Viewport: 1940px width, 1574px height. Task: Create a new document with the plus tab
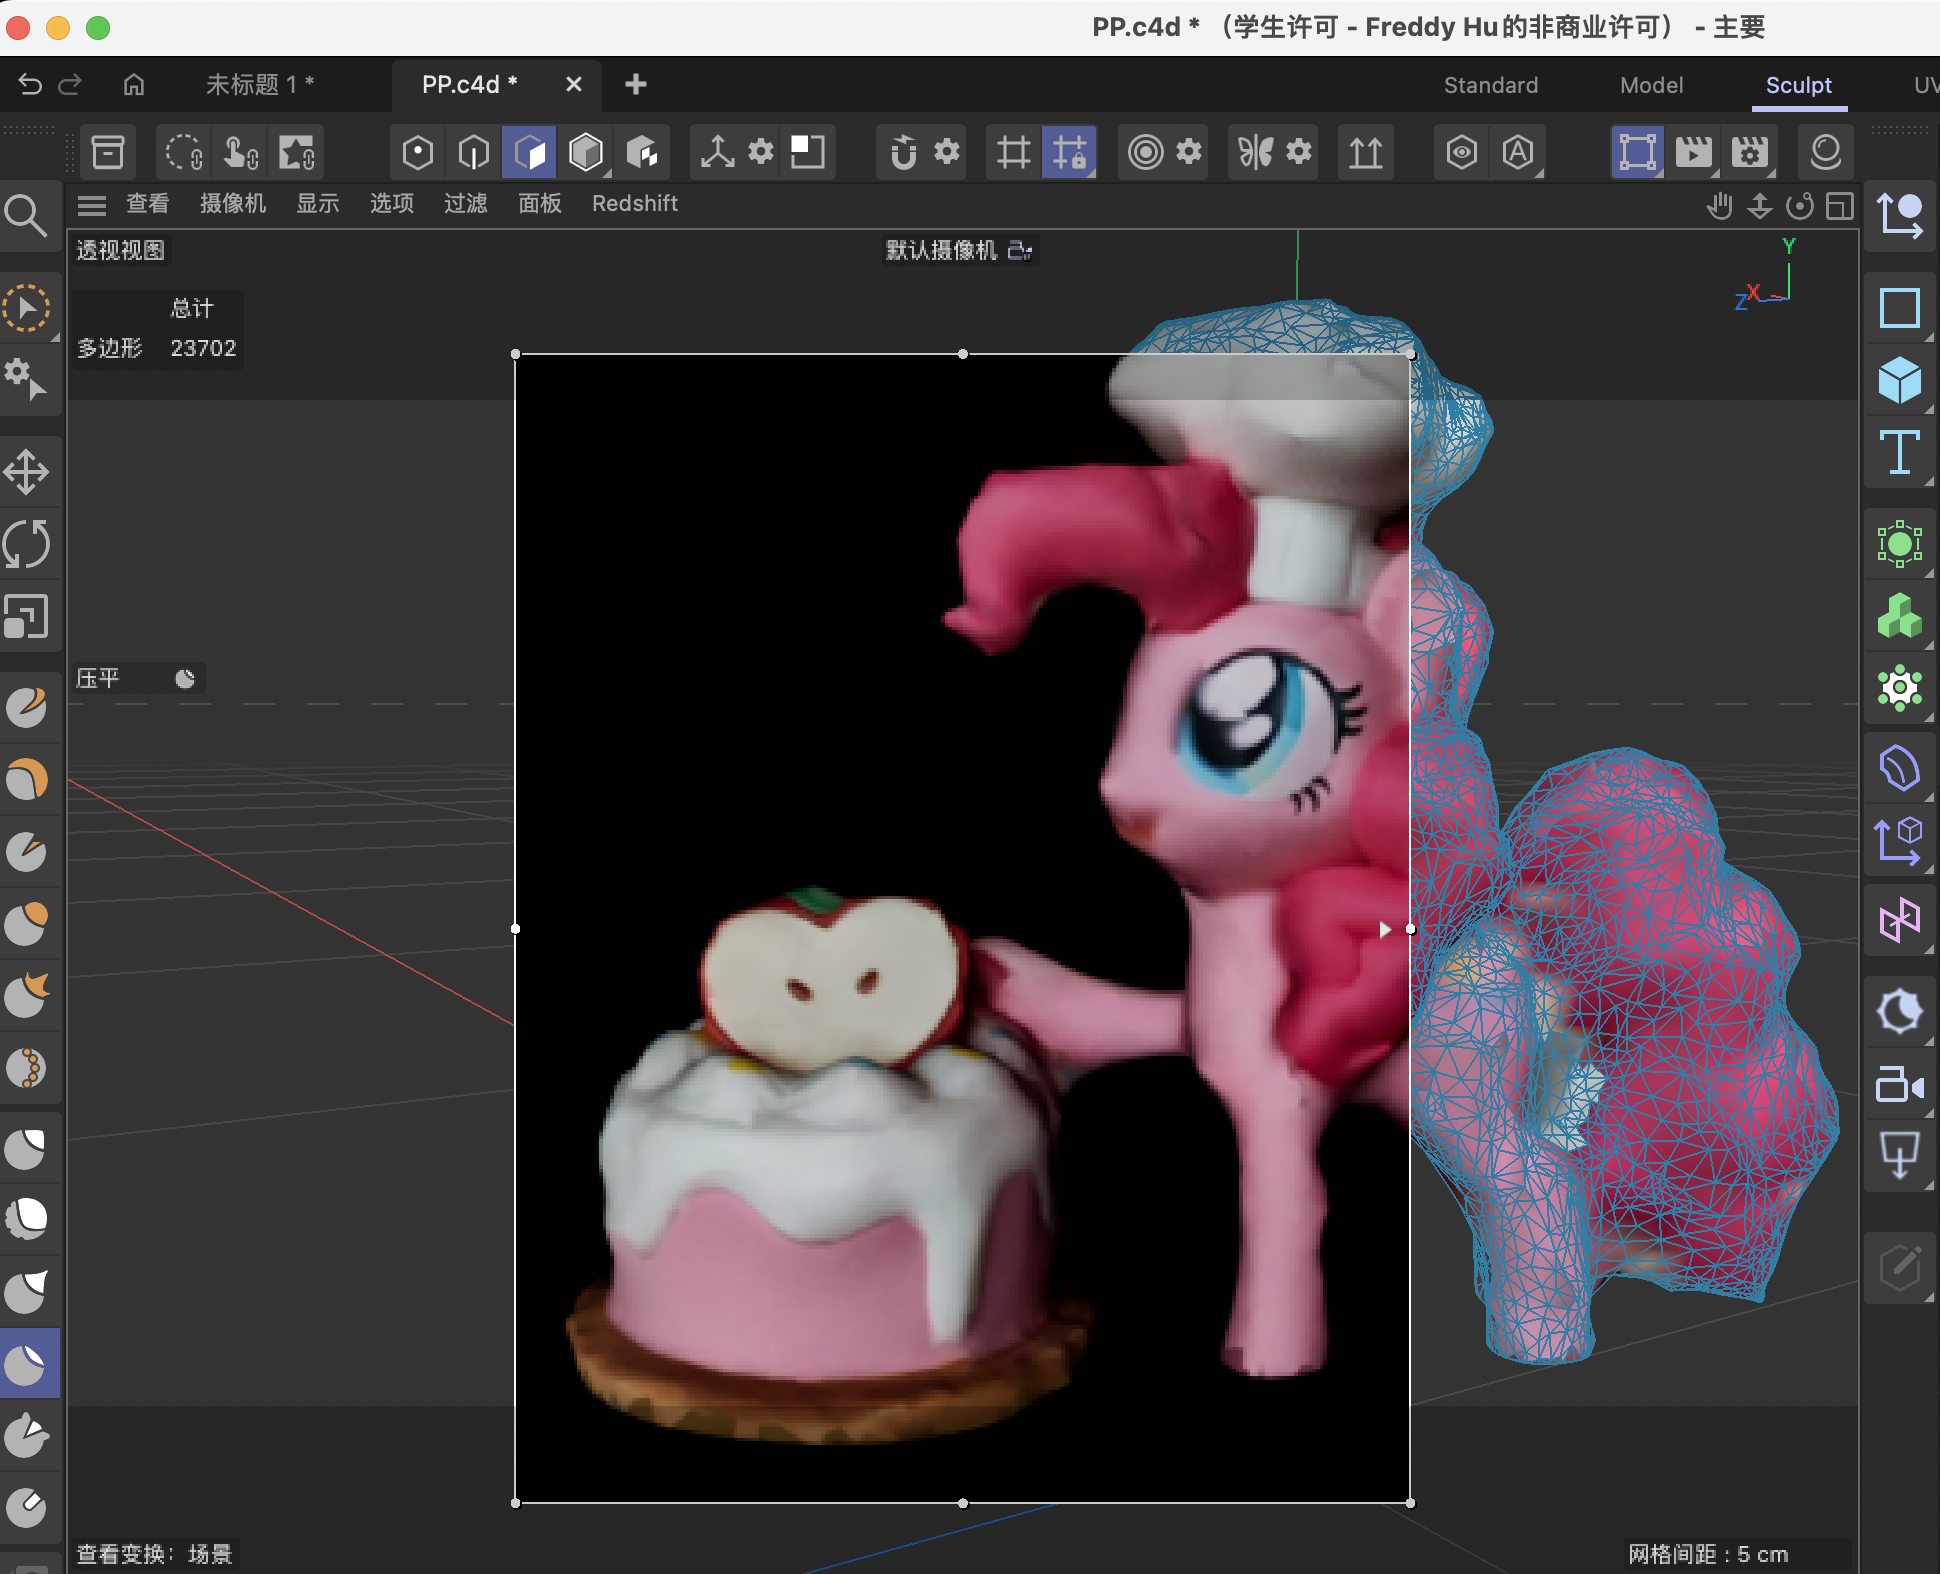[x=635, y=85]
